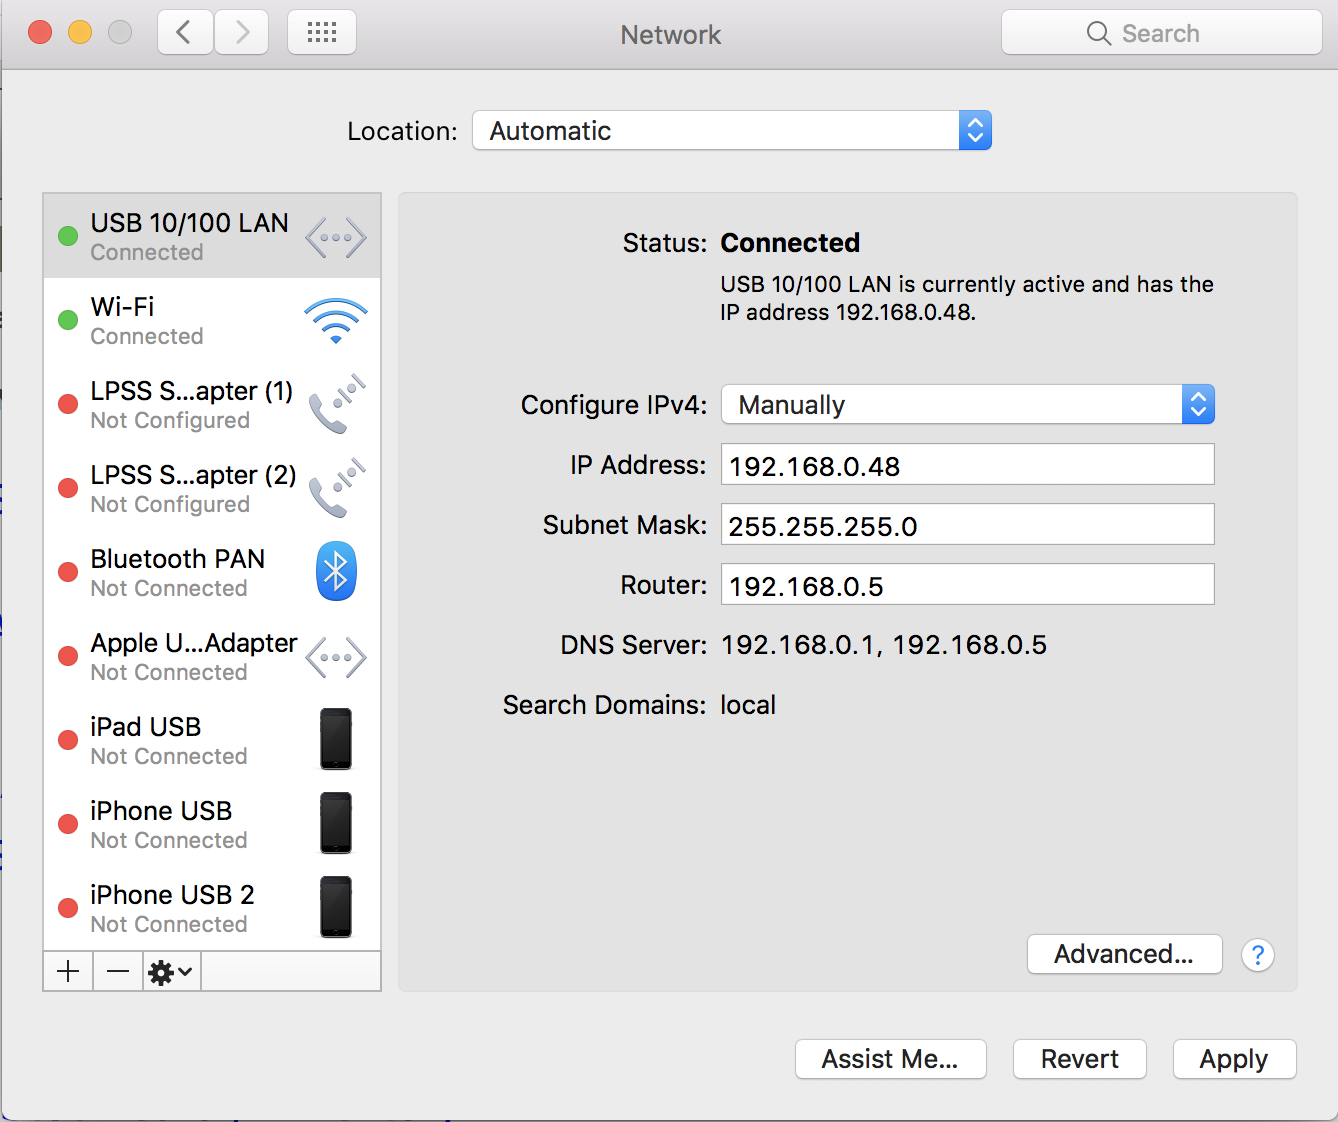
Task: Click the Advanced... button
Action: [x=1125, y=954]
